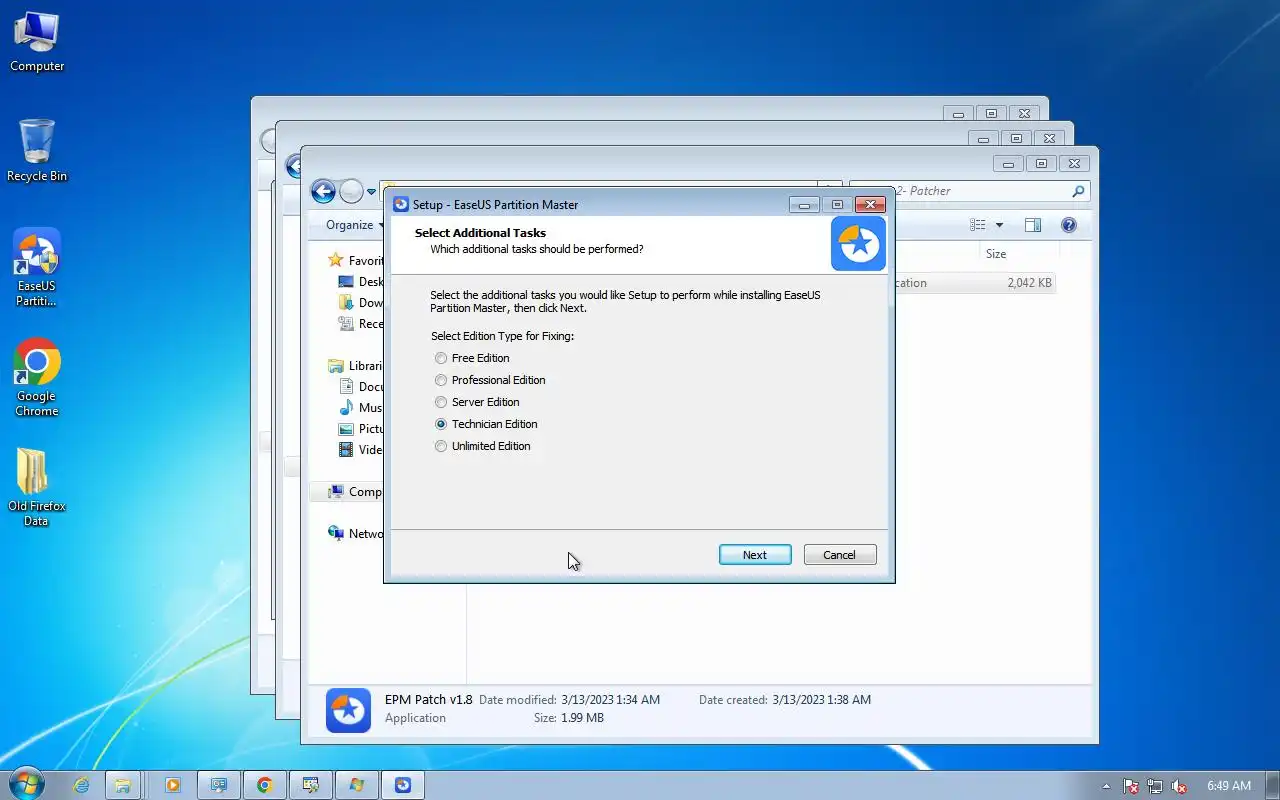
Task: Select the Technician Edition radio button
Action: point(441,424)
